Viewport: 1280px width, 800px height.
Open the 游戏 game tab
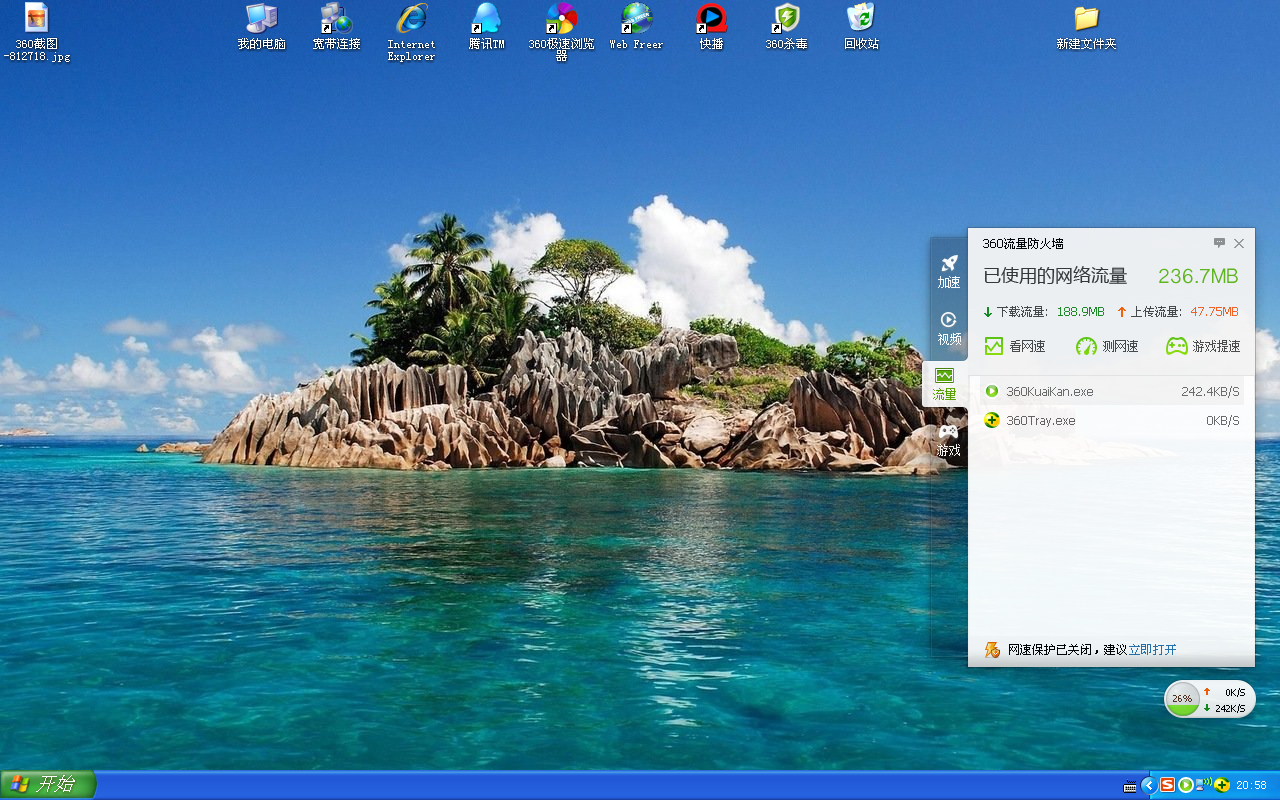948,439
